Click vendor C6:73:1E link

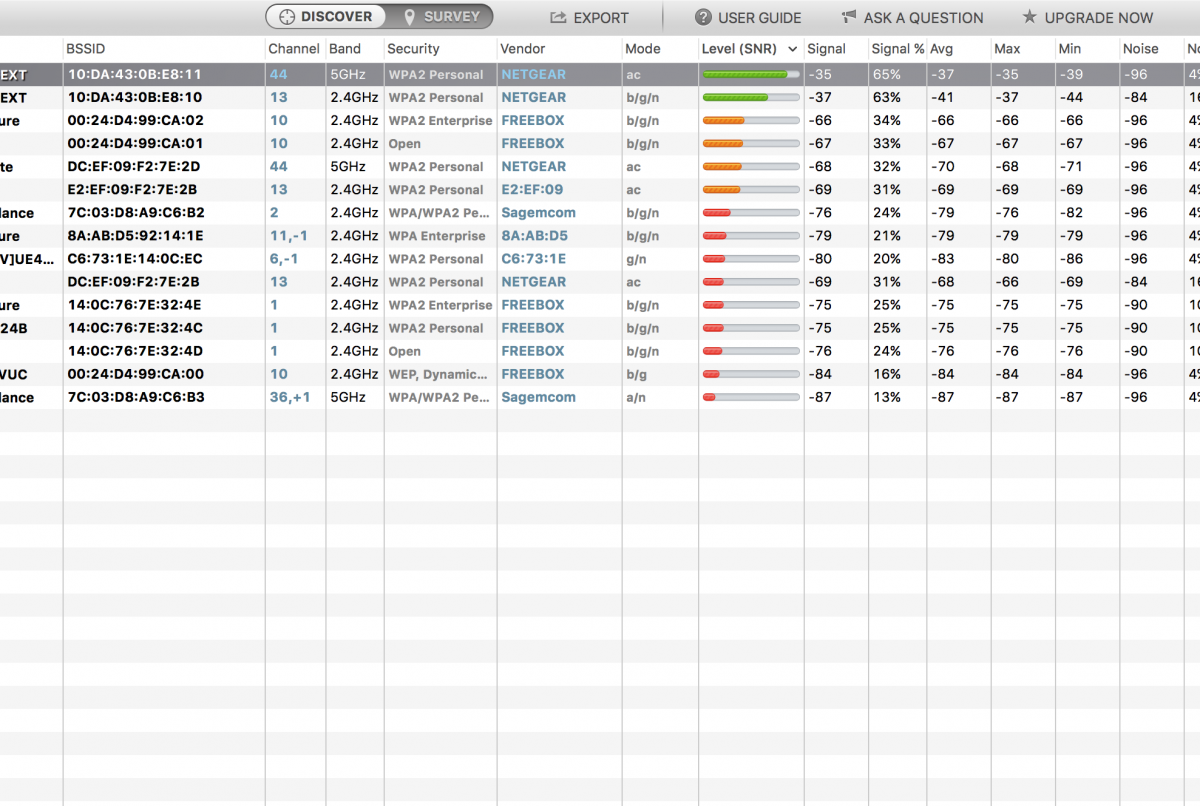coord(533,258)
